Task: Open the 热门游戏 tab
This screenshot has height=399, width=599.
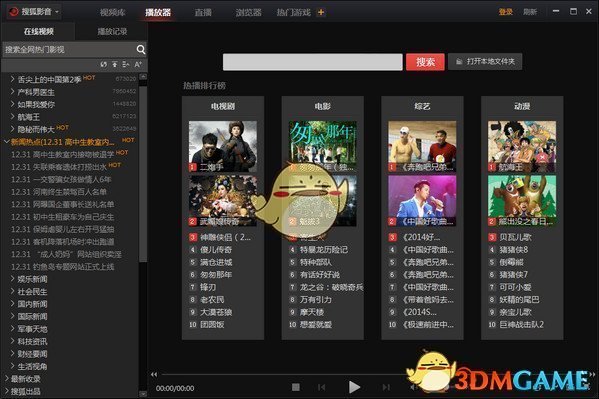Action: 293,12
